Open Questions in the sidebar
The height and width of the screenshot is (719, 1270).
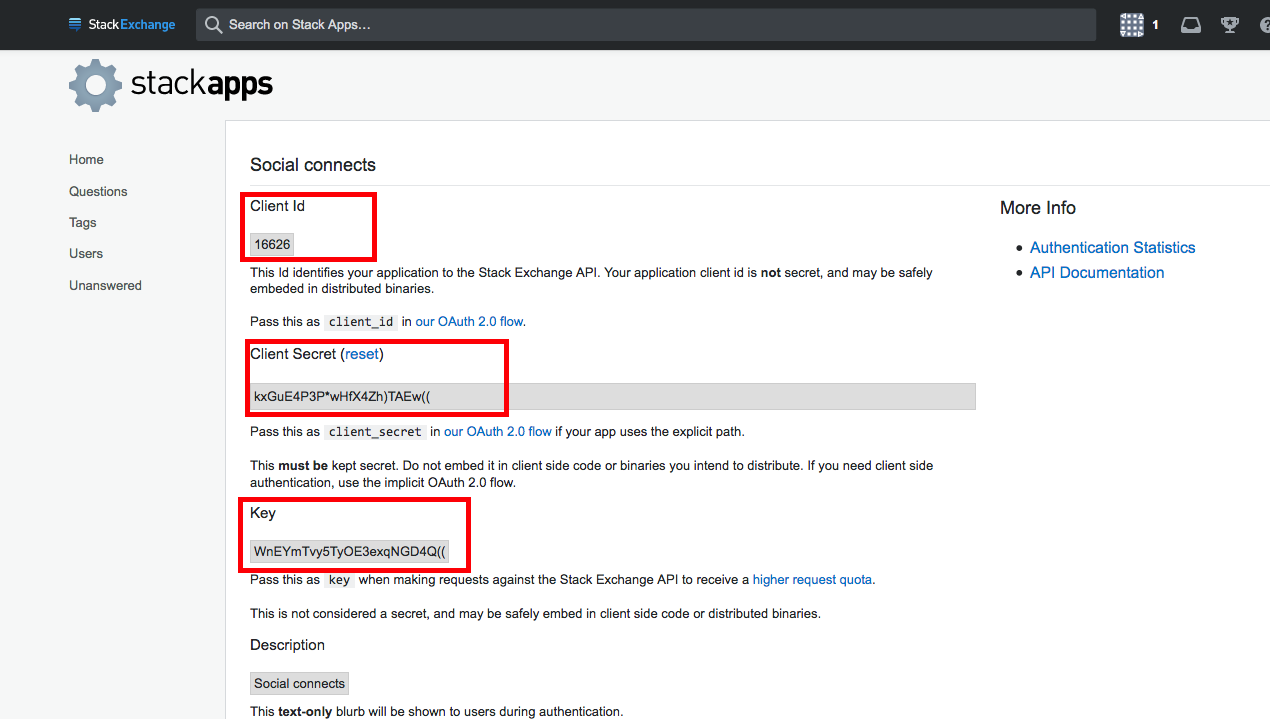[98, 191]
